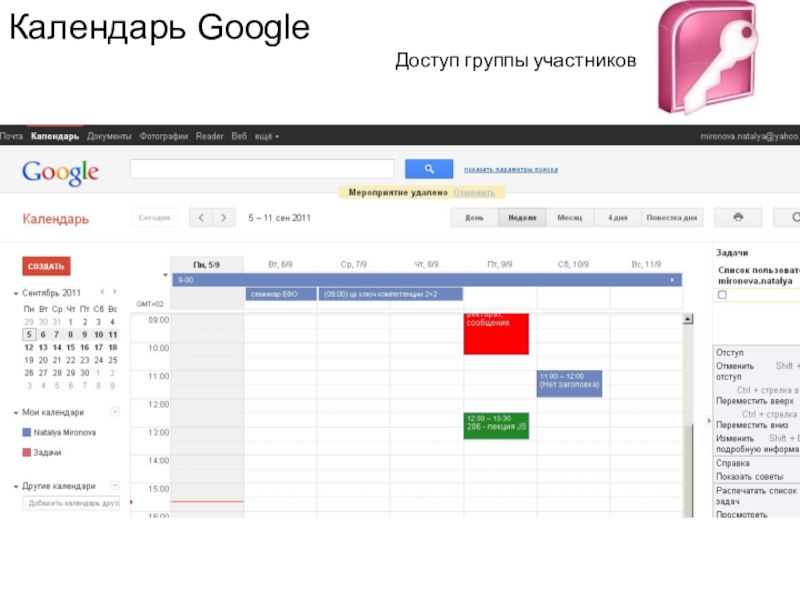Click arrow at end of 9-00 all-day event
Viewport: 800px width, 600px height.
pos(672,280)
